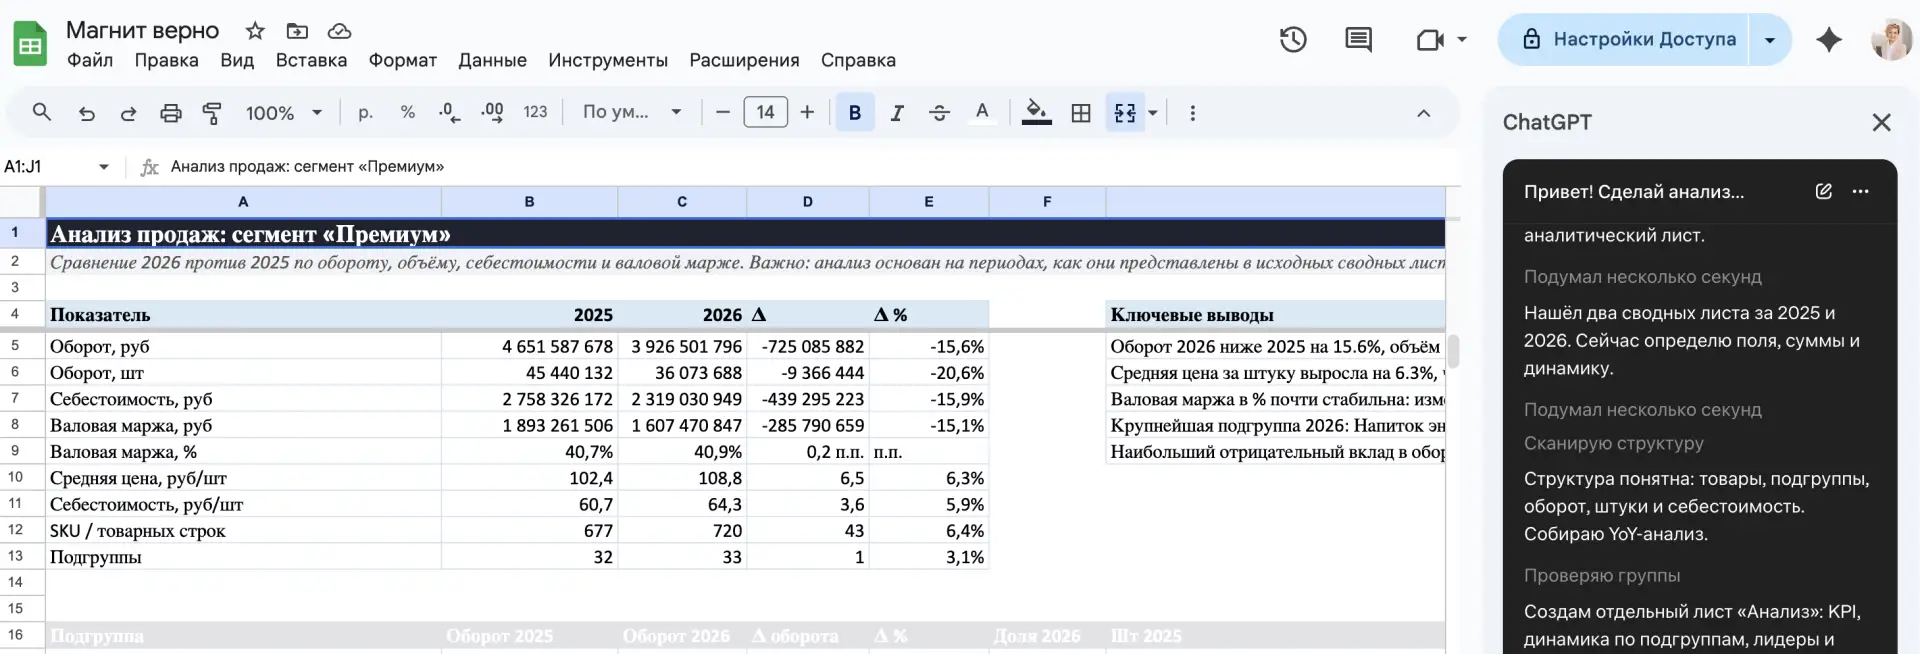Screen dimensions: 1920x654
Task: Collapse the menus with chevron up
Action: click(x=1423, y=113)
